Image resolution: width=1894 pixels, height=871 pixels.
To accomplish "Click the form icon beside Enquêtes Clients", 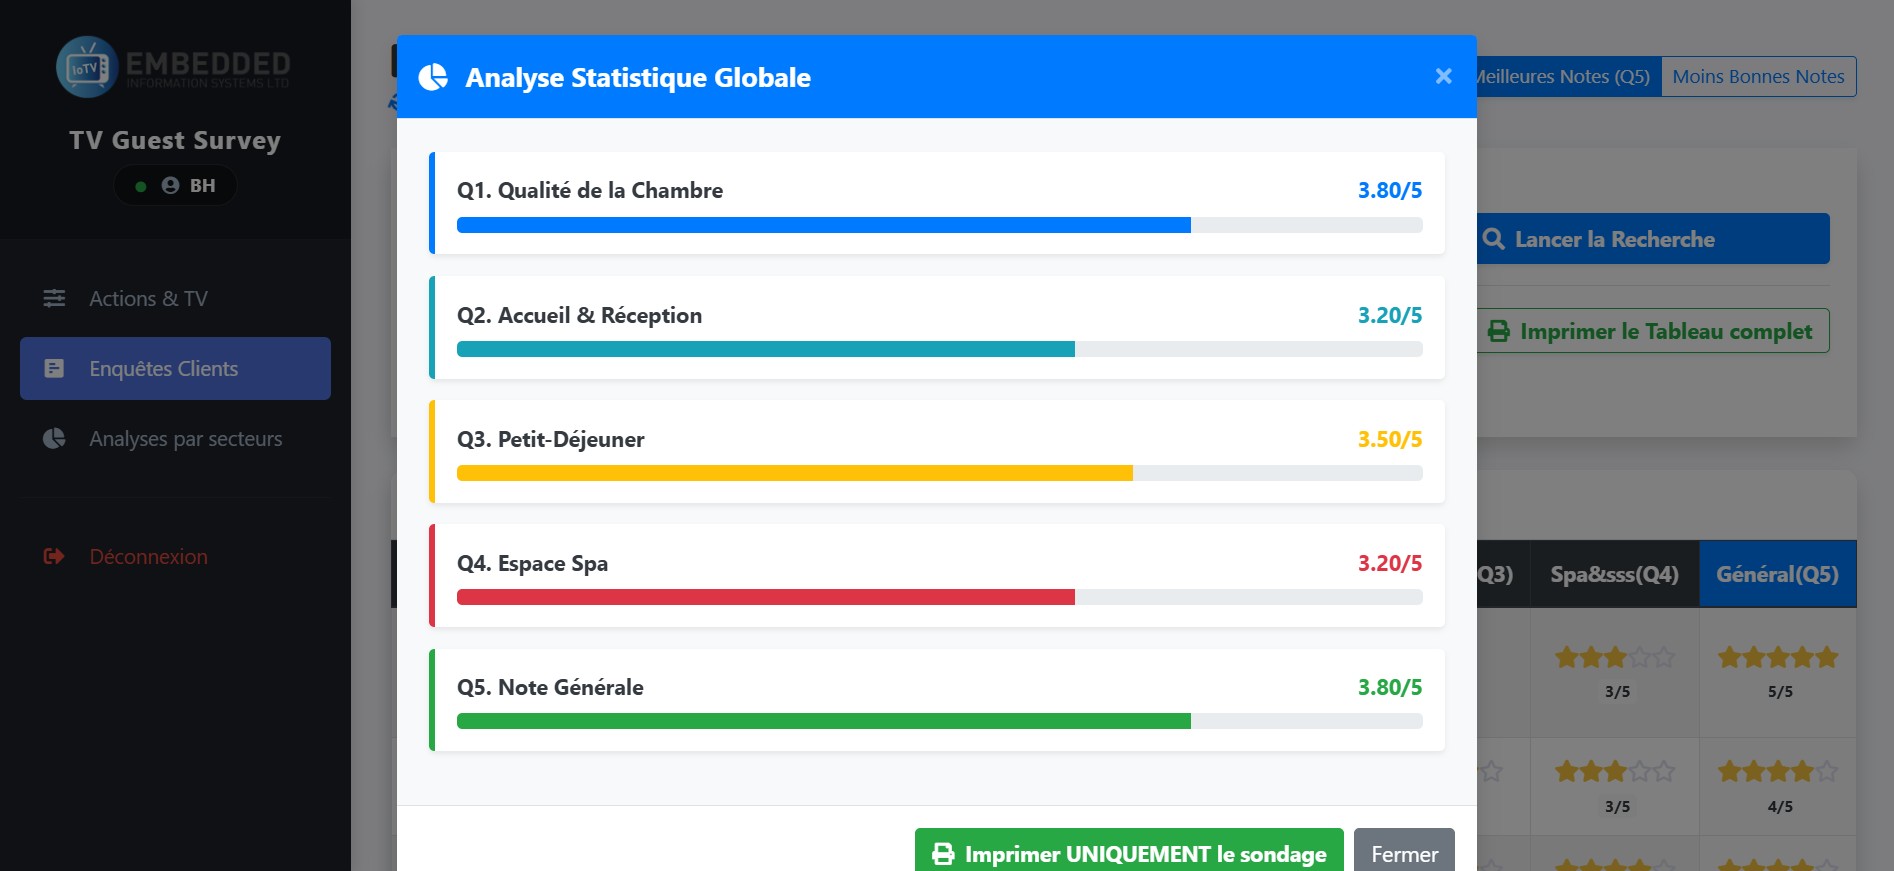I will (x=54, y=368).
